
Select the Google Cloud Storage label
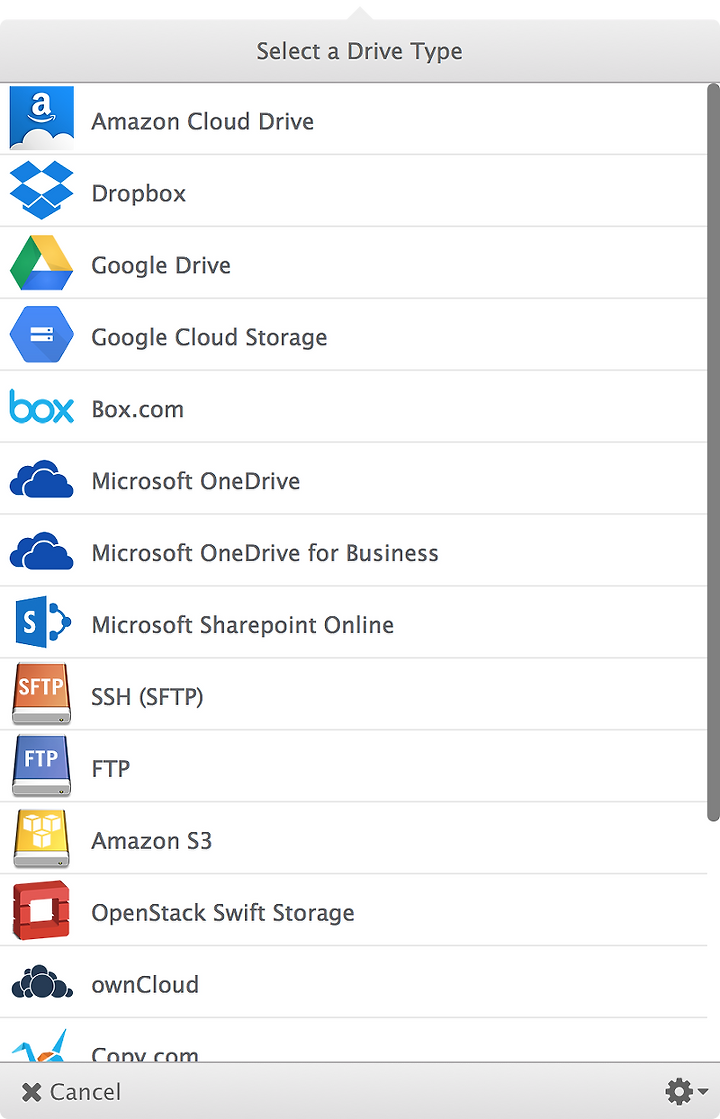tap(209, 337)
